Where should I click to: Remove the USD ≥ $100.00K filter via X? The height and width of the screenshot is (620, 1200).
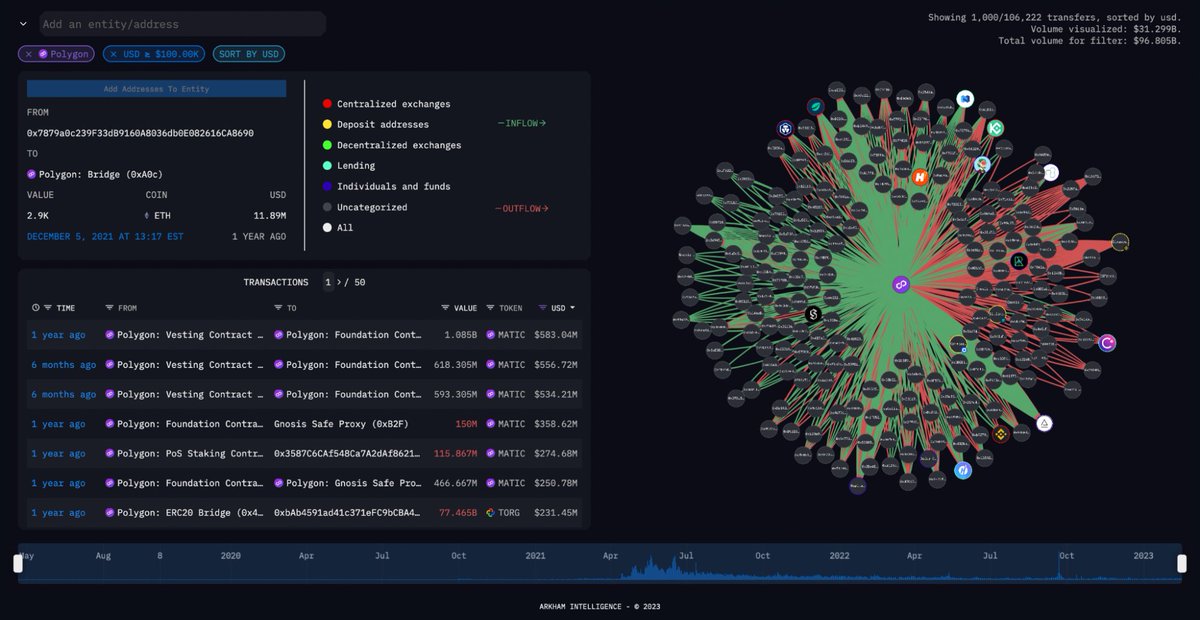click(113, 54)
